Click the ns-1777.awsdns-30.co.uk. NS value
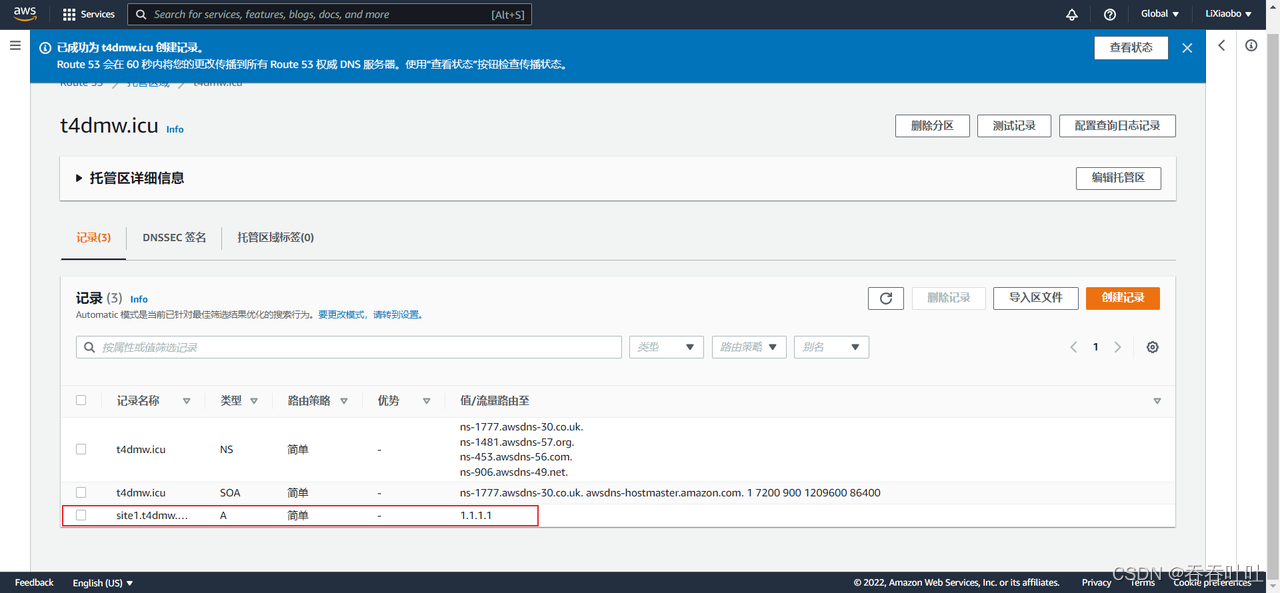Viewport: 1280px width, 593px height. coord(521,427)
